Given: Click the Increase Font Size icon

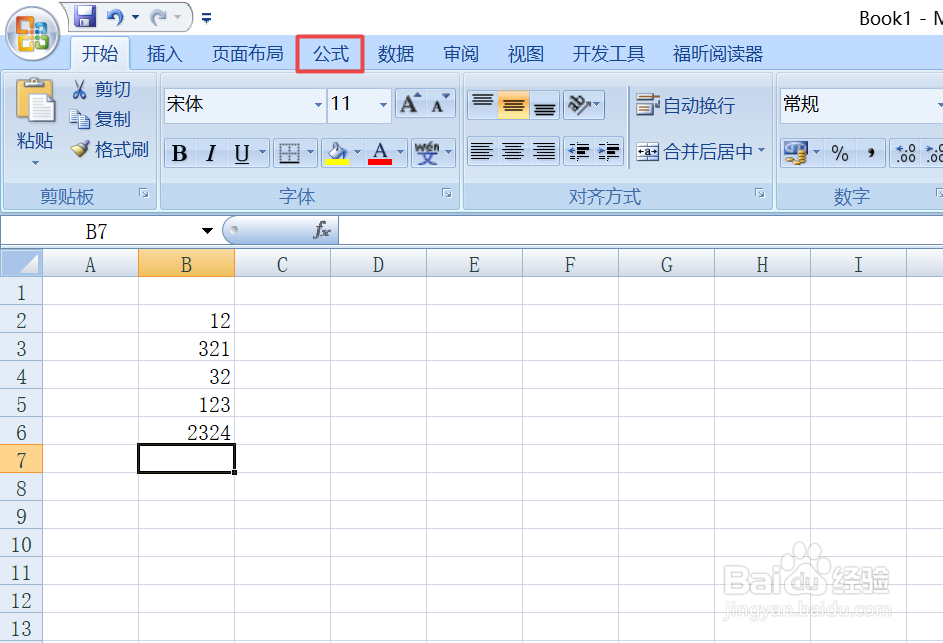Looking at the screenshot, I should coord(408,101).
